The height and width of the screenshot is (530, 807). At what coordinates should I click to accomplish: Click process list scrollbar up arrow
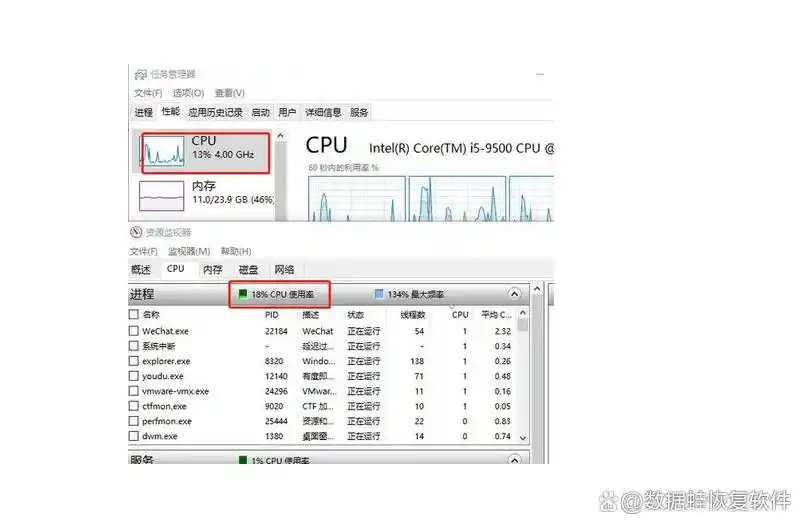tap(523, 313)
